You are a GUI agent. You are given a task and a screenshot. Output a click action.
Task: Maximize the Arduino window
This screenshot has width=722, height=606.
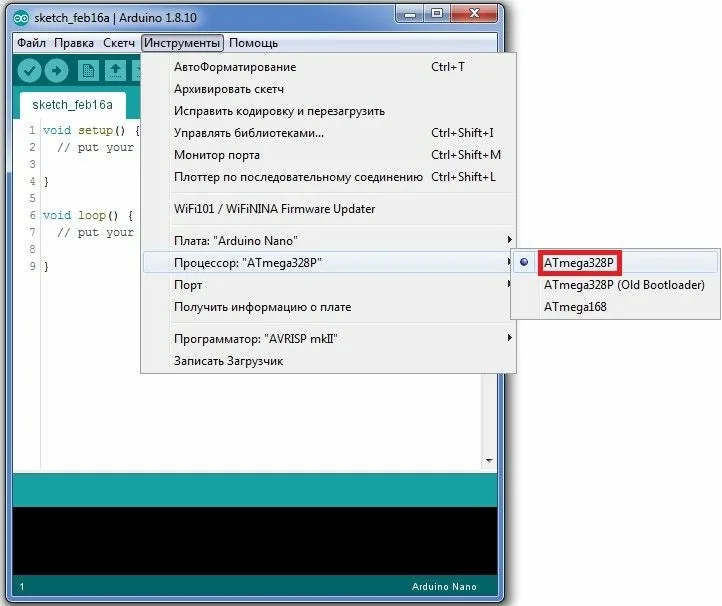[437, 14]
